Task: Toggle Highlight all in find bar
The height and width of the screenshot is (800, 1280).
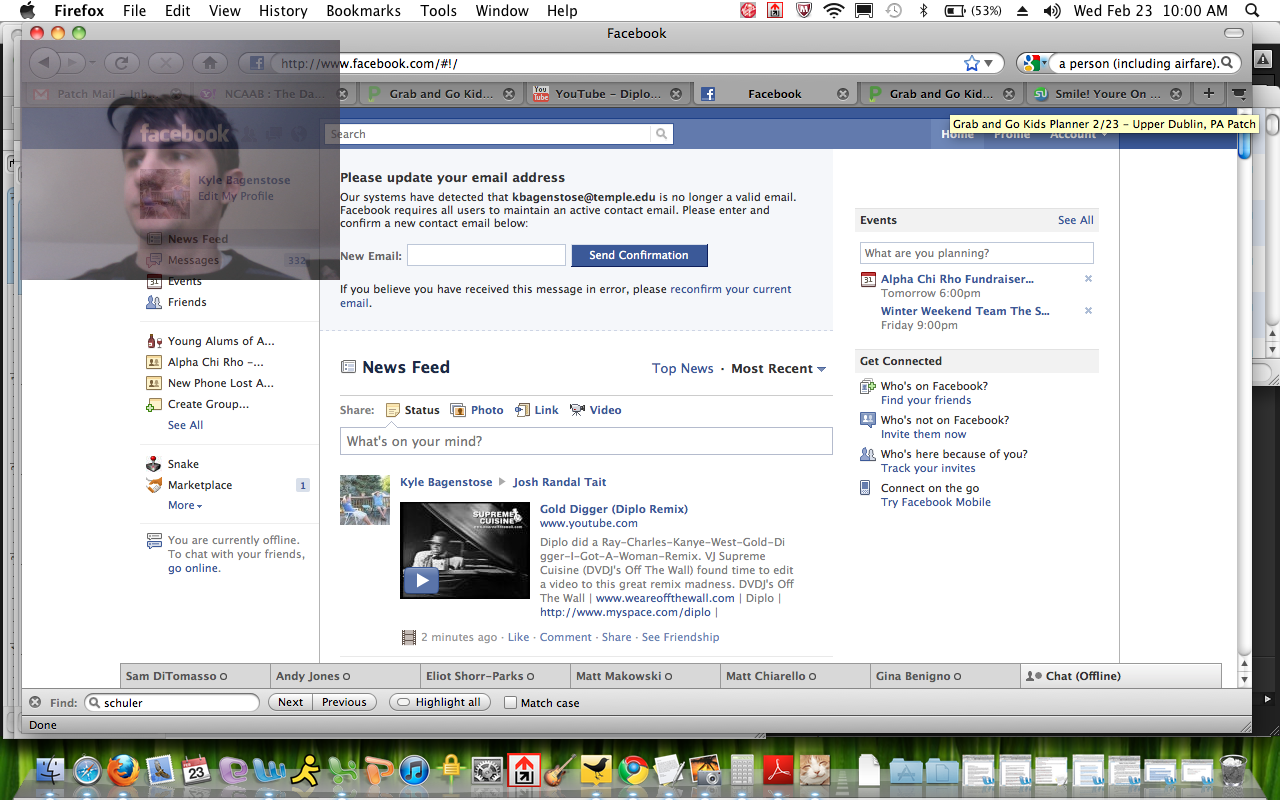Action: point(439,702)
